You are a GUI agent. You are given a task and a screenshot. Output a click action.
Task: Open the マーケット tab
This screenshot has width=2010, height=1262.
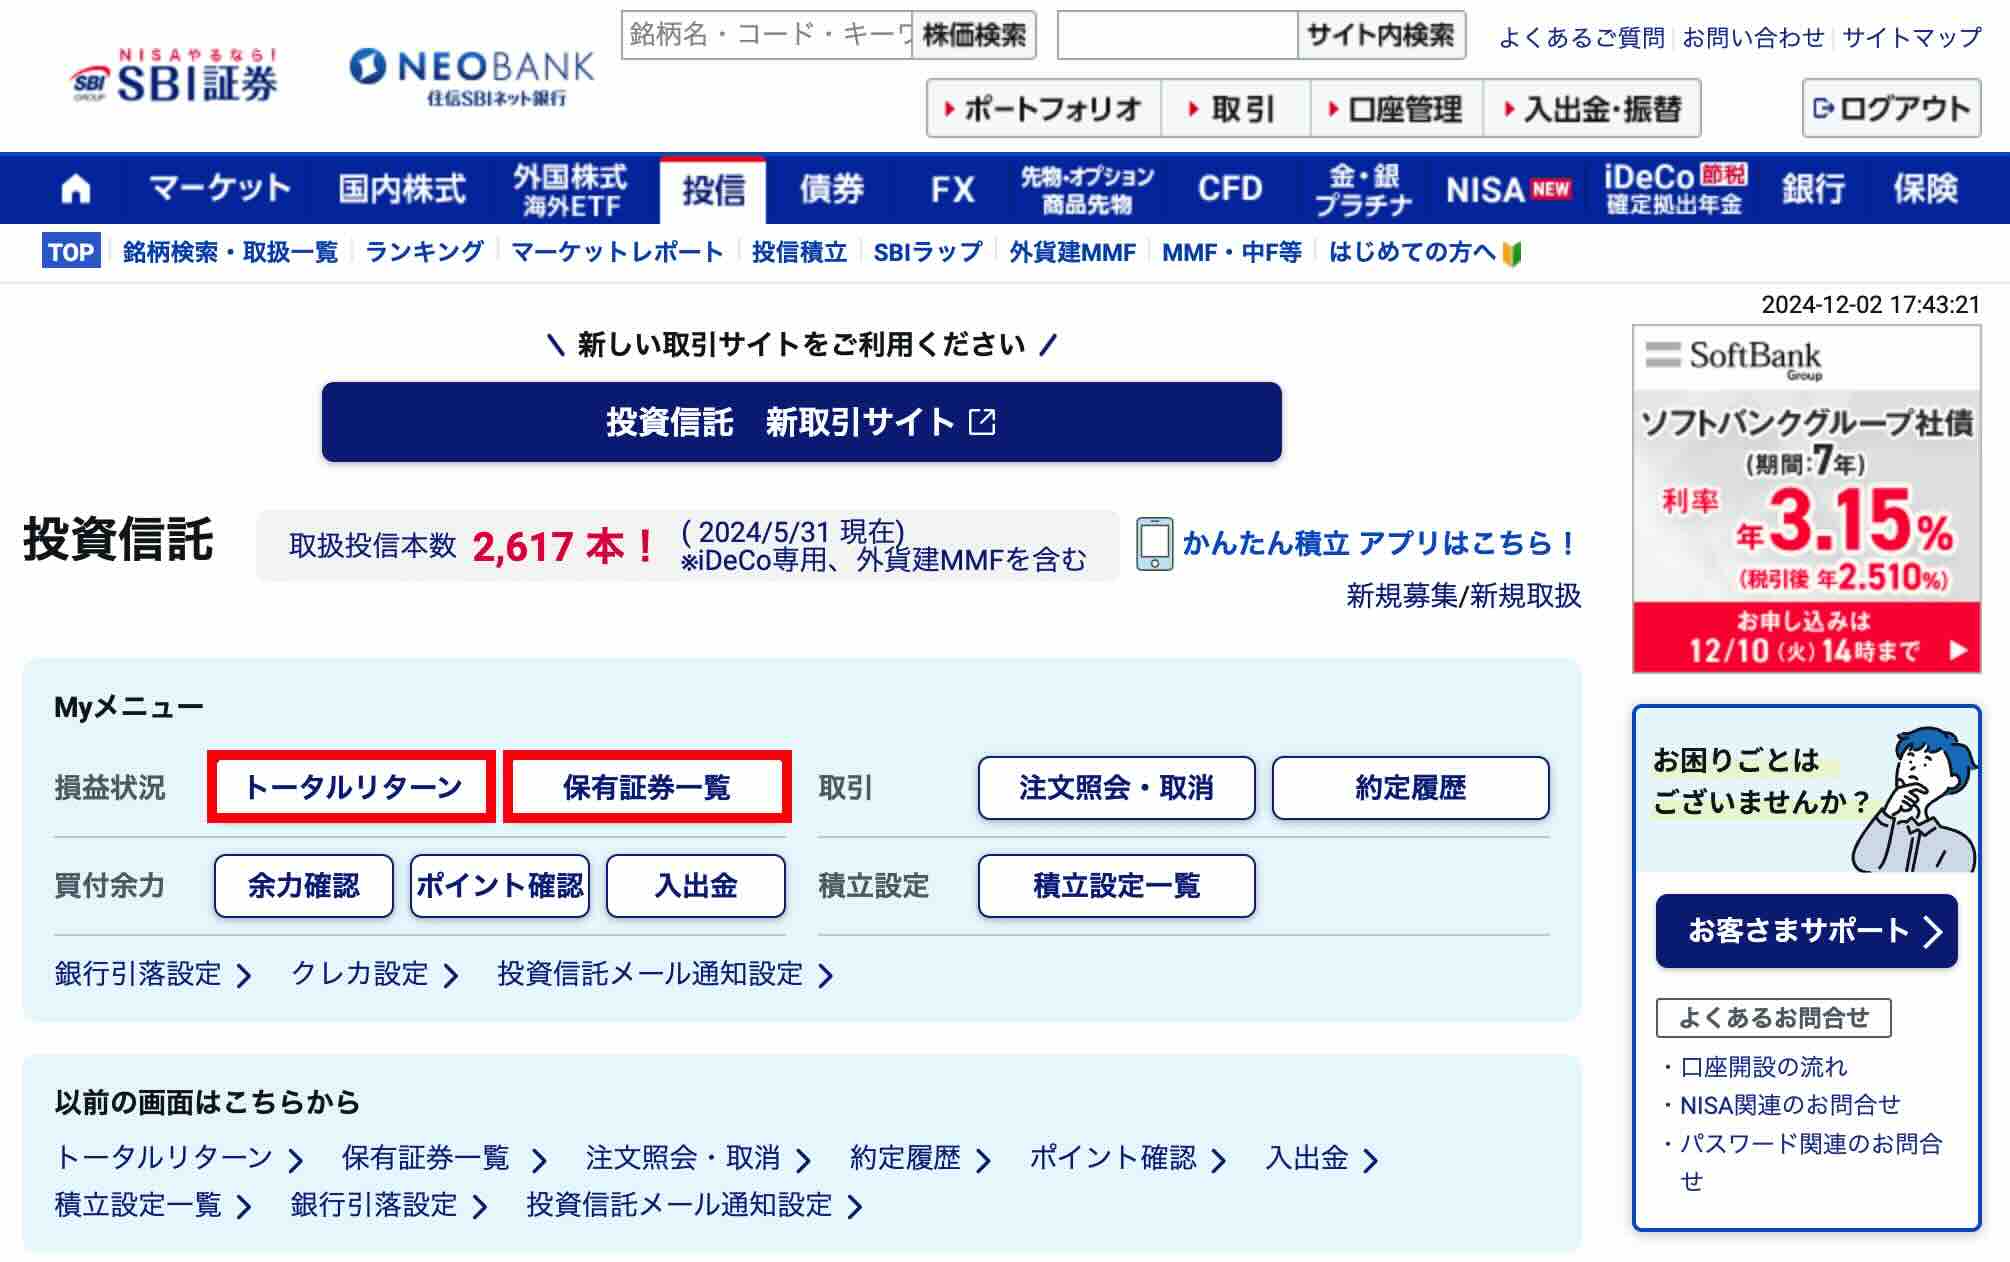pyautogui.click(x=219, y=189)
